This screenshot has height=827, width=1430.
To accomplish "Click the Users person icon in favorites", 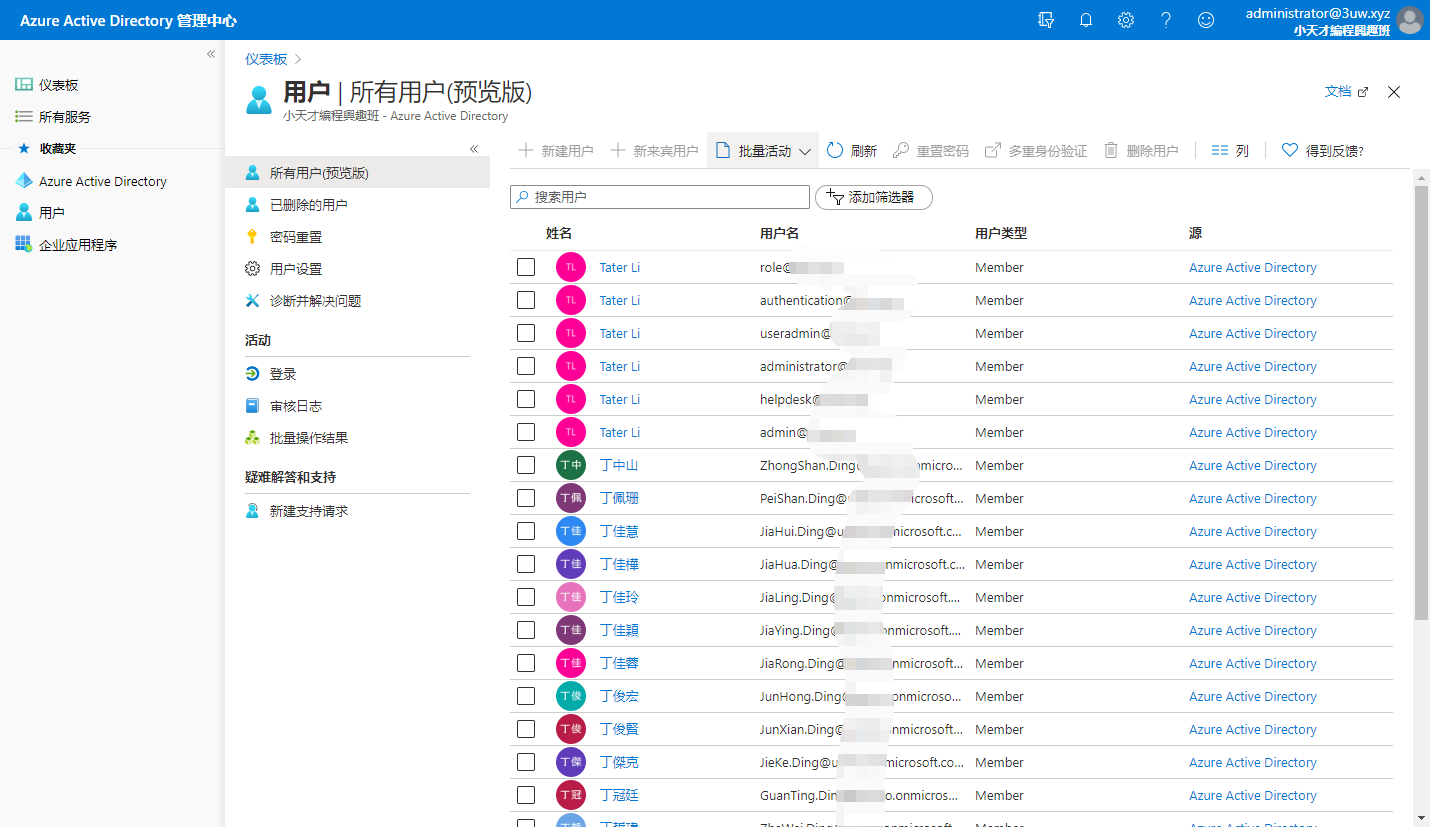I will pyautogui.click(x=24, y=213).
